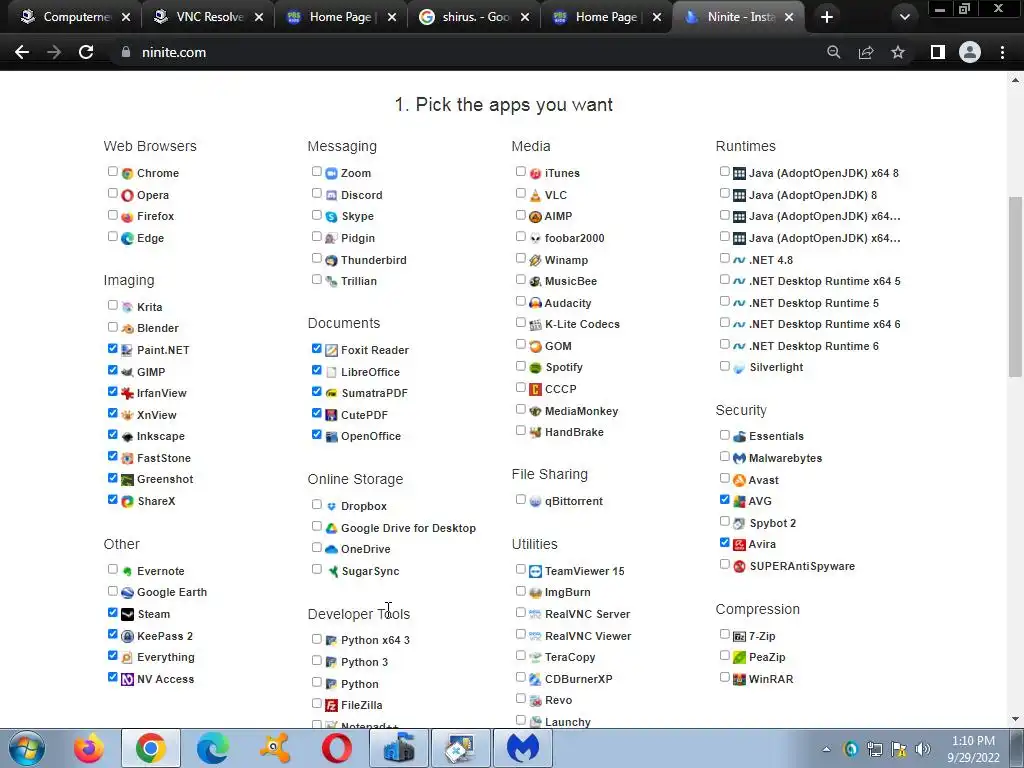Screen dimensions: 1024x768
Task: Click the Discord icon under Messaging
Action: [x=331, y=195]
